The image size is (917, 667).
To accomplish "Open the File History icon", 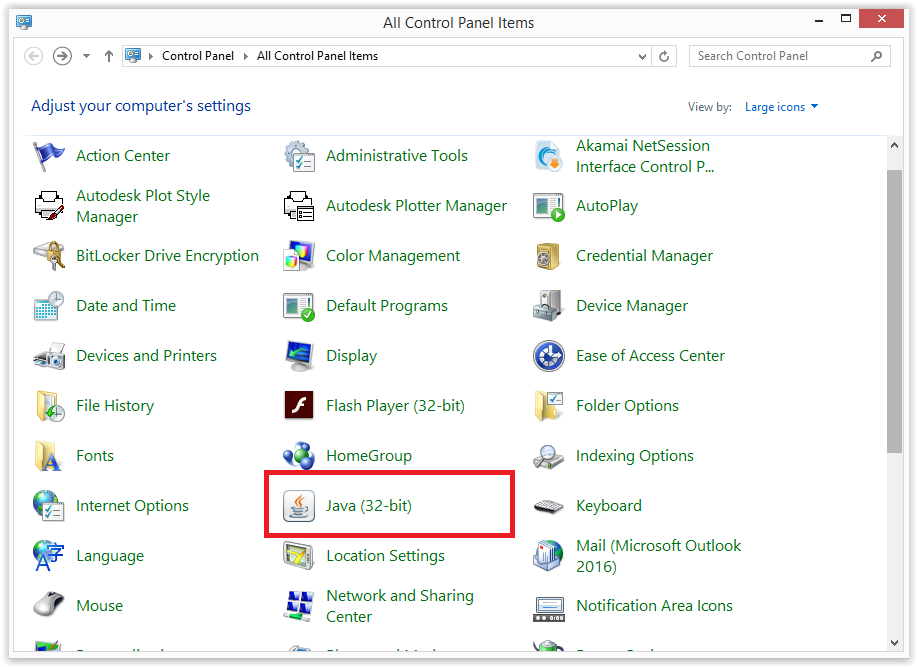I will [x=50, y=406].
